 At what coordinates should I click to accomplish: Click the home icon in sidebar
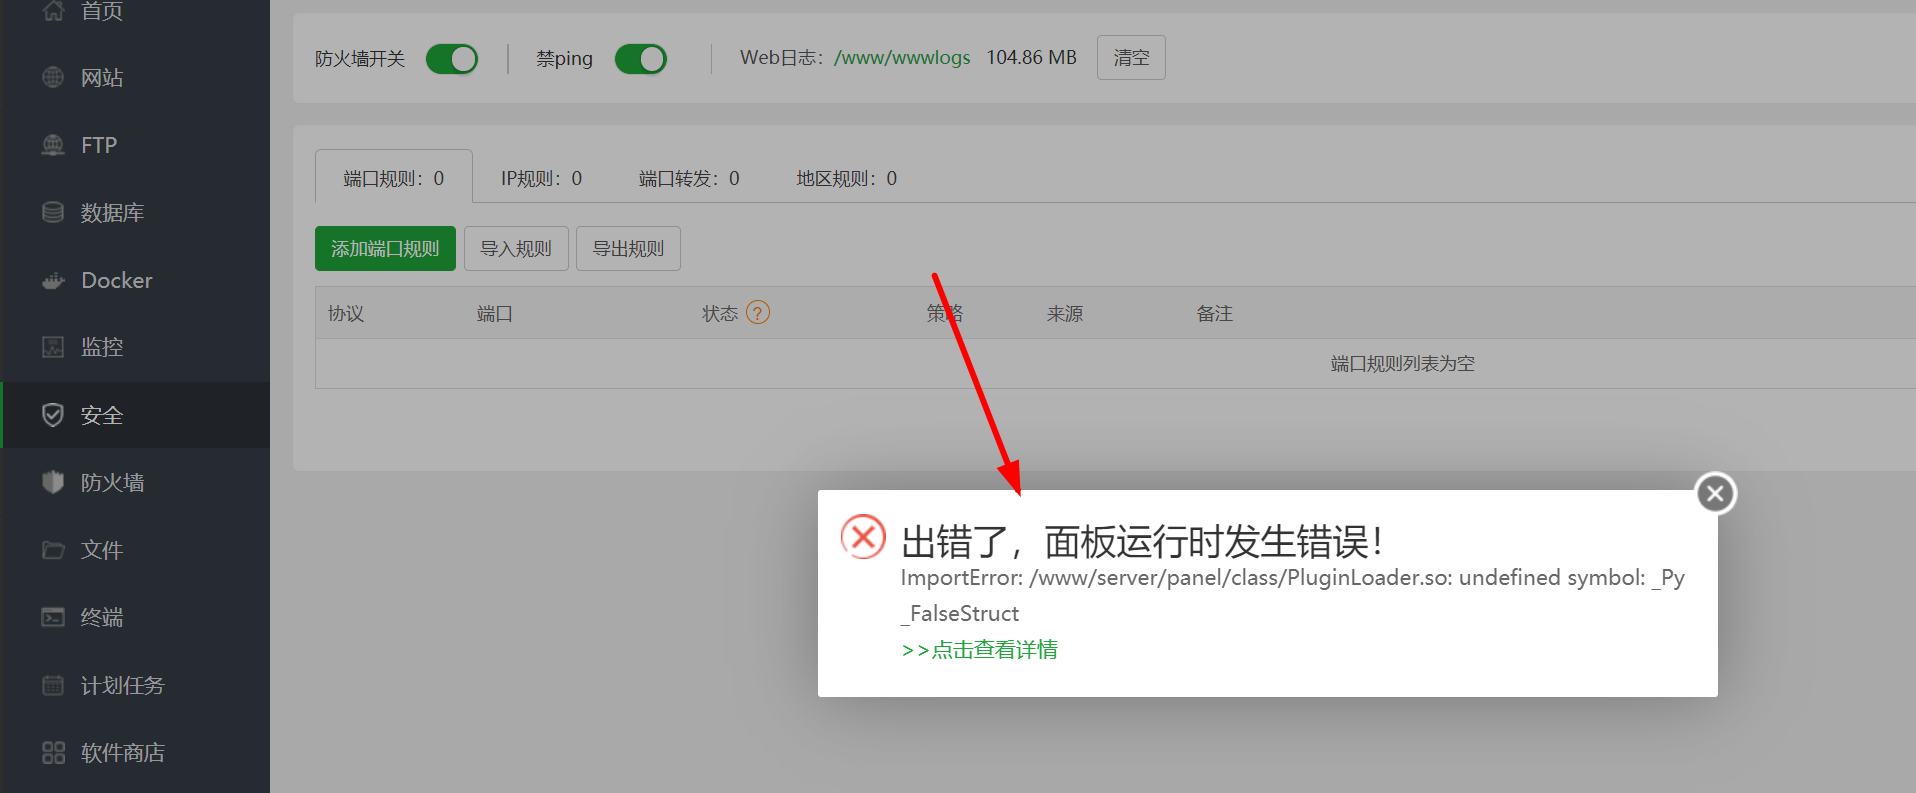click(53, 10)
